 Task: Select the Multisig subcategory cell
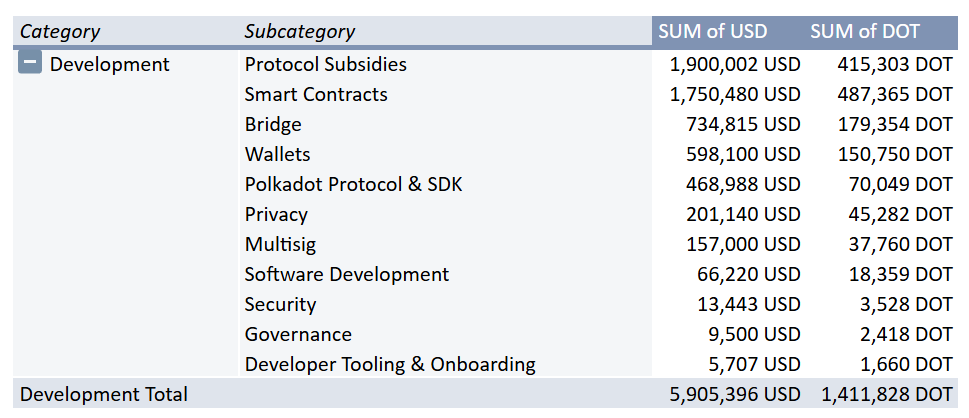coord(280,244)
